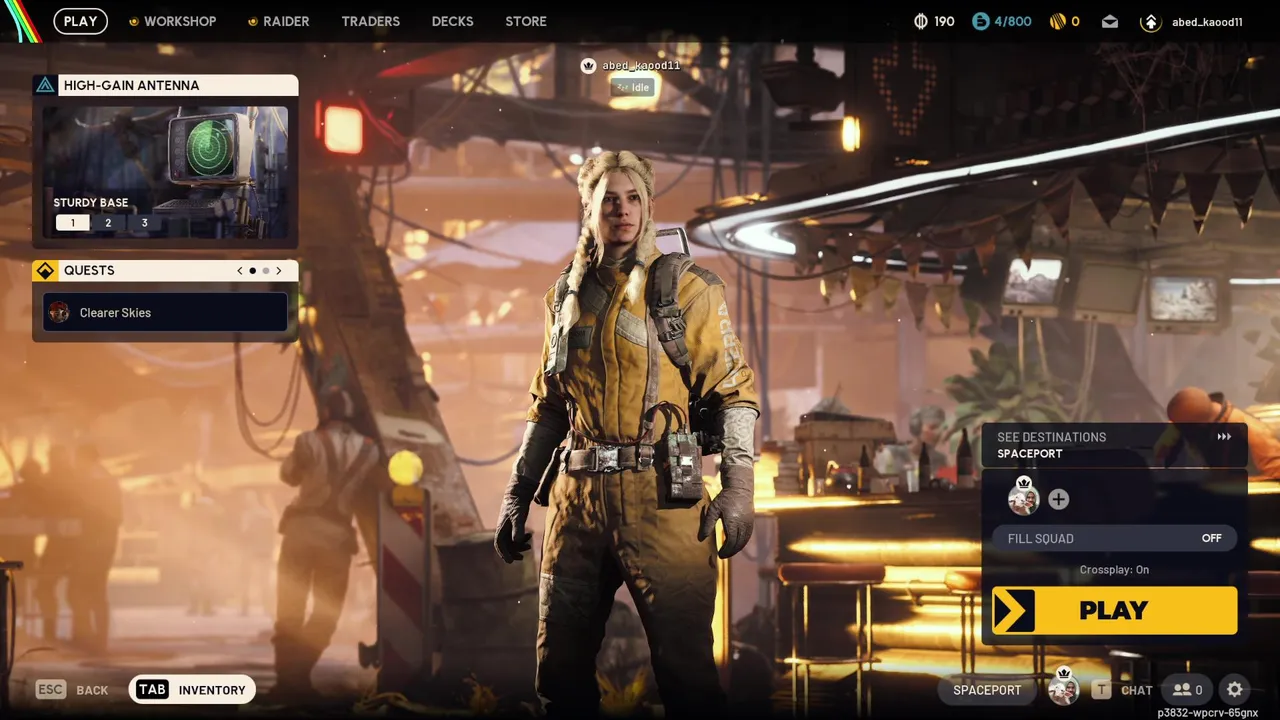
Task: Click the RAIDER notification dot icon
Action: tap(253, 21)
